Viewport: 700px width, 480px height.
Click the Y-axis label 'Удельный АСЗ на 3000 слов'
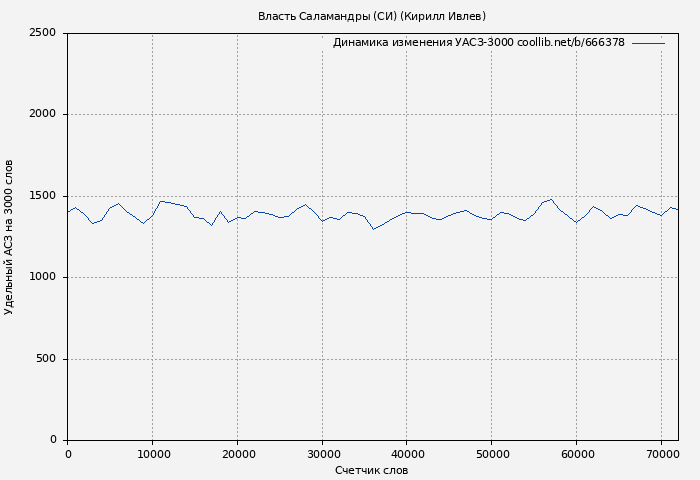[x=9, y=237]
